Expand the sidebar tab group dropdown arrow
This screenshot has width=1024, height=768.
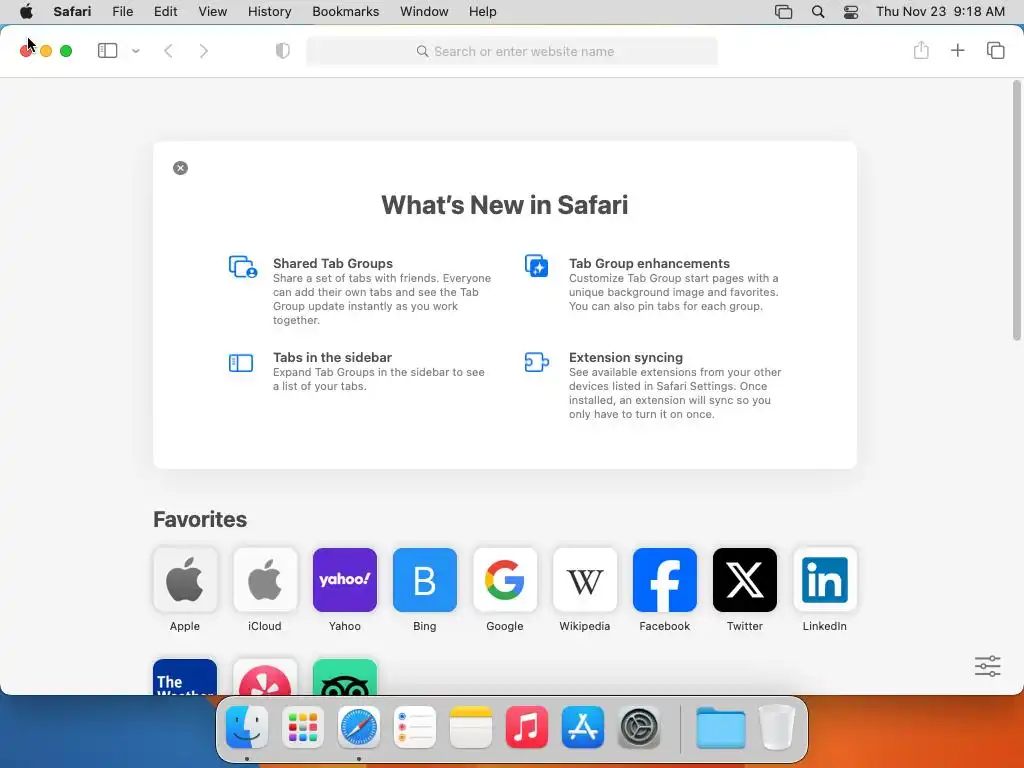coord(136,51)
